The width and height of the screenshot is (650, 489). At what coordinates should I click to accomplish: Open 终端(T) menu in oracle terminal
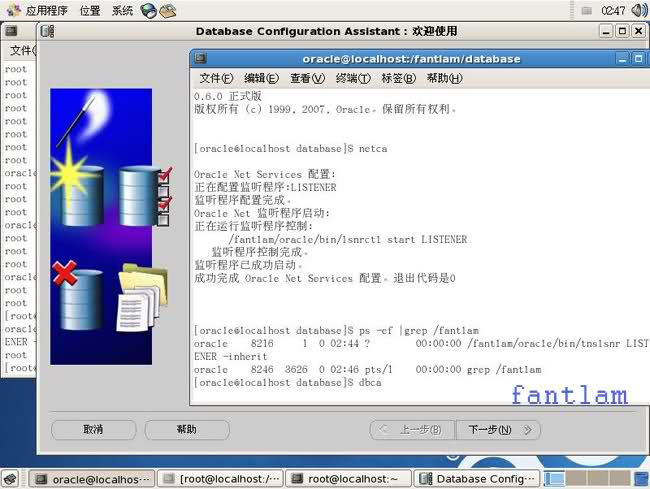(x=353, y=78)
